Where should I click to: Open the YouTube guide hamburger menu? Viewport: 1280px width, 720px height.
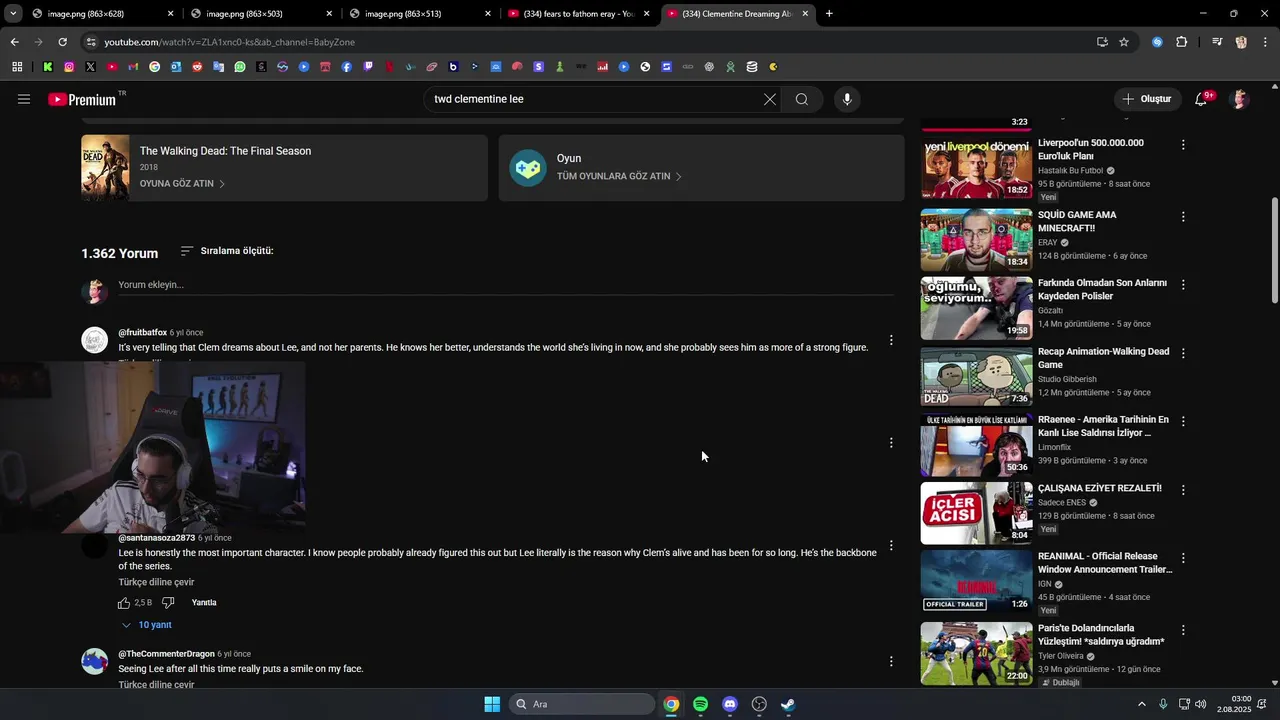(x=24, y=99)
